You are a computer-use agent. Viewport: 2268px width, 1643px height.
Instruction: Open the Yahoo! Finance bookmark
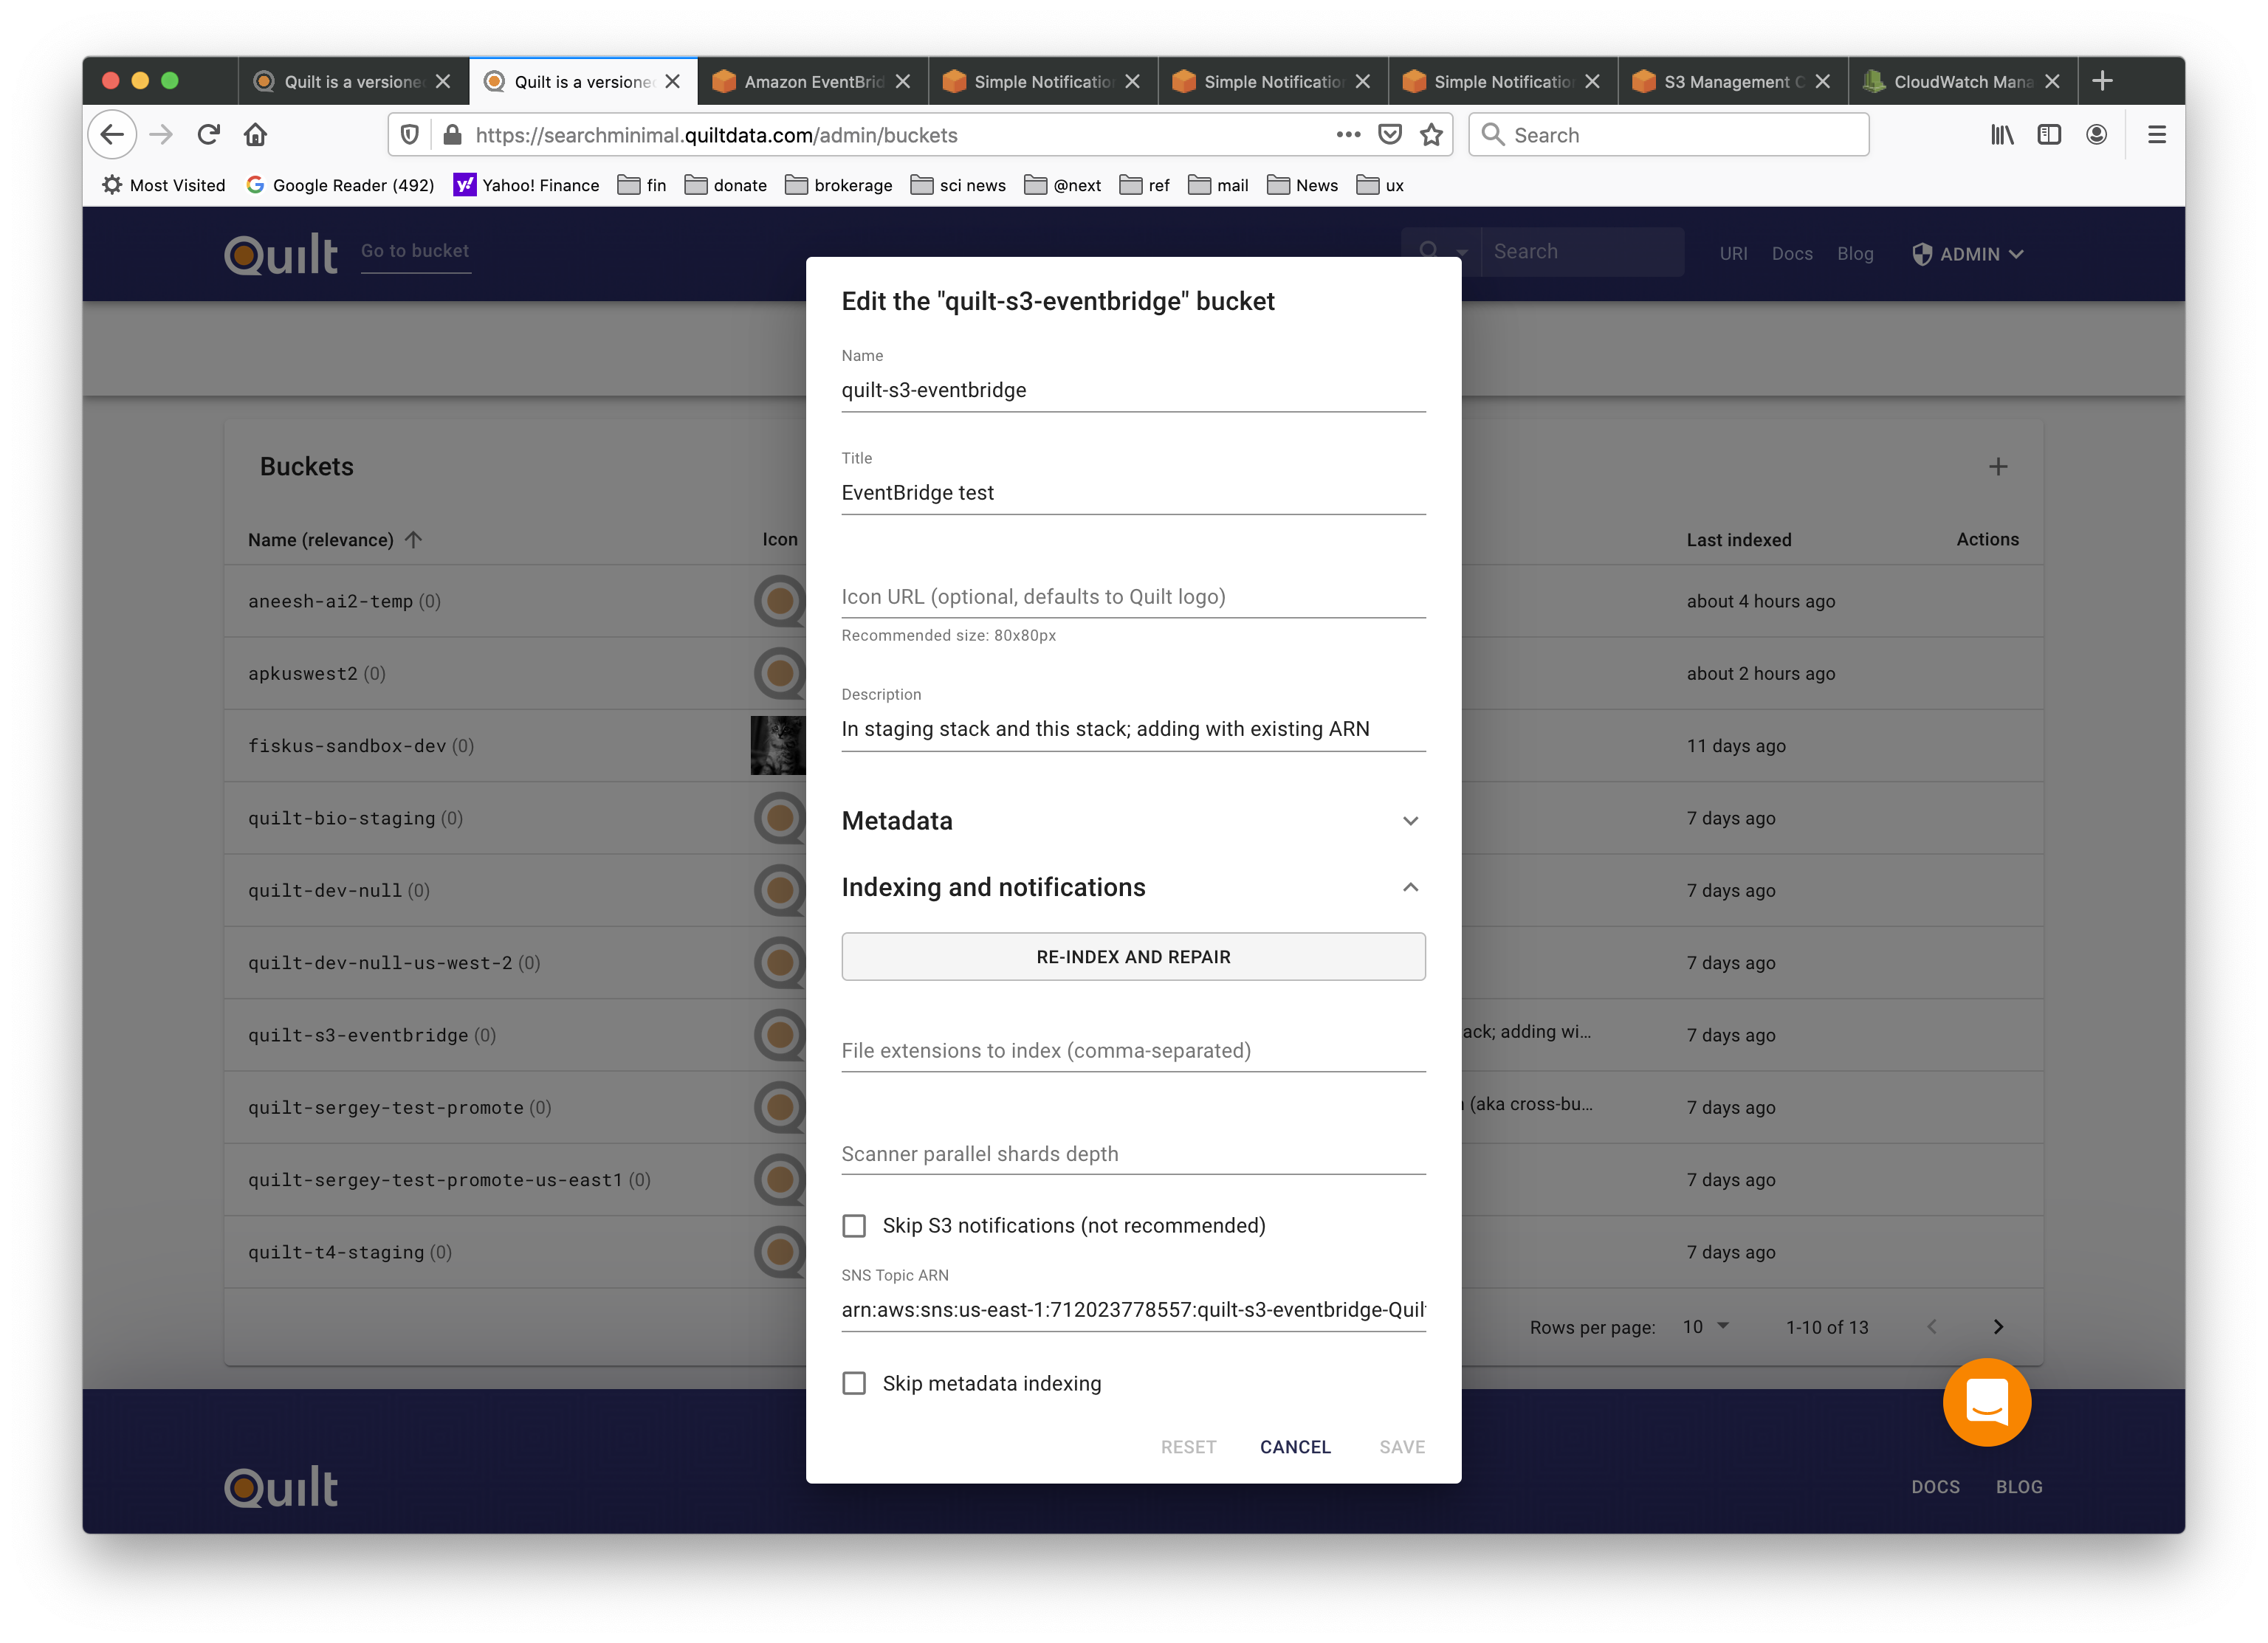pyautogui.click(x=527, y=186)
